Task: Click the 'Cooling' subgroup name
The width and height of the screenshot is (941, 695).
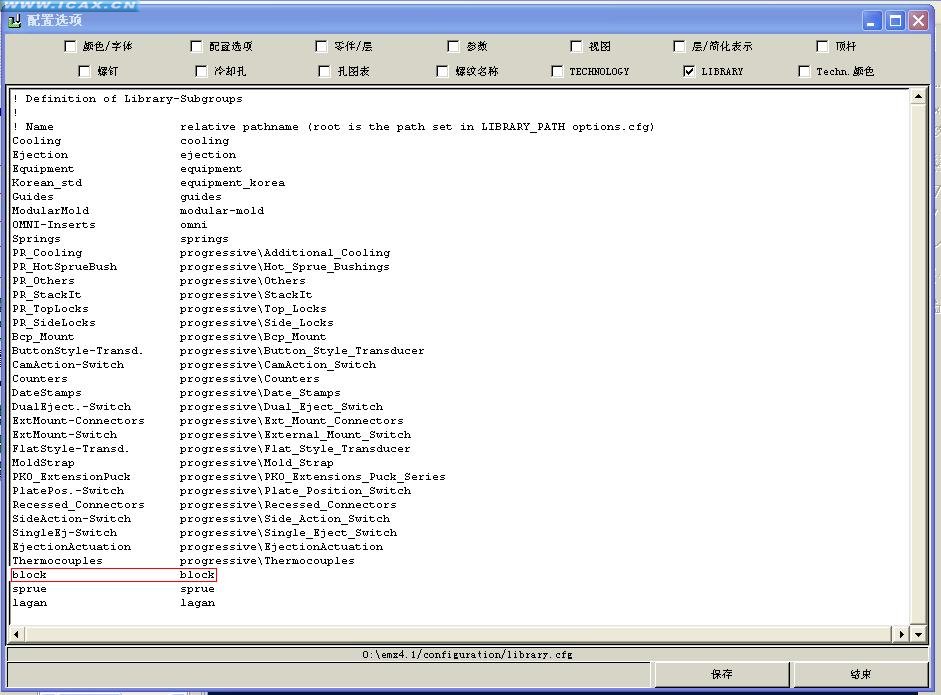Action: pos(37,141)
